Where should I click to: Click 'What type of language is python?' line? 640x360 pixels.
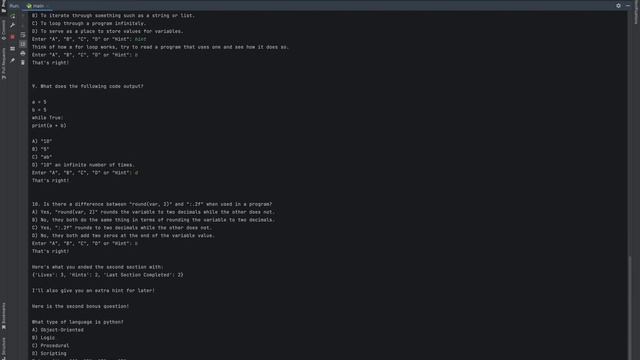click(x=78, y=322)
